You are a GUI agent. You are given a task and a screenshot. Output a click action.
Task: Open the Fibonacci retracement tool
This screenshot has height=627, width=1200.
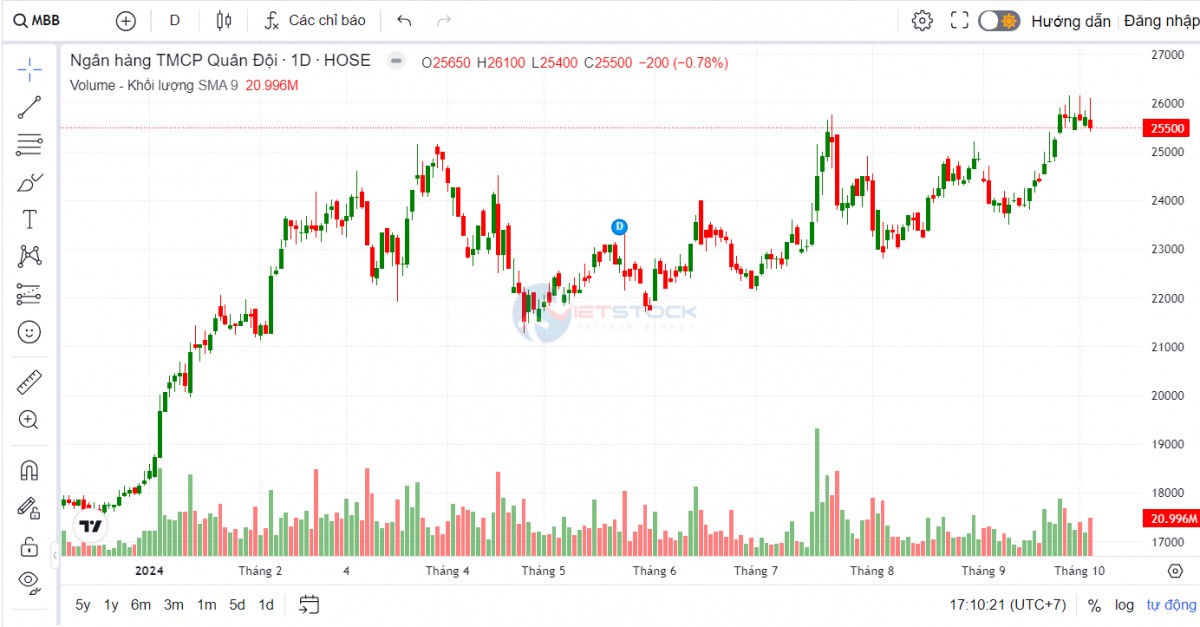pos(30,145)
